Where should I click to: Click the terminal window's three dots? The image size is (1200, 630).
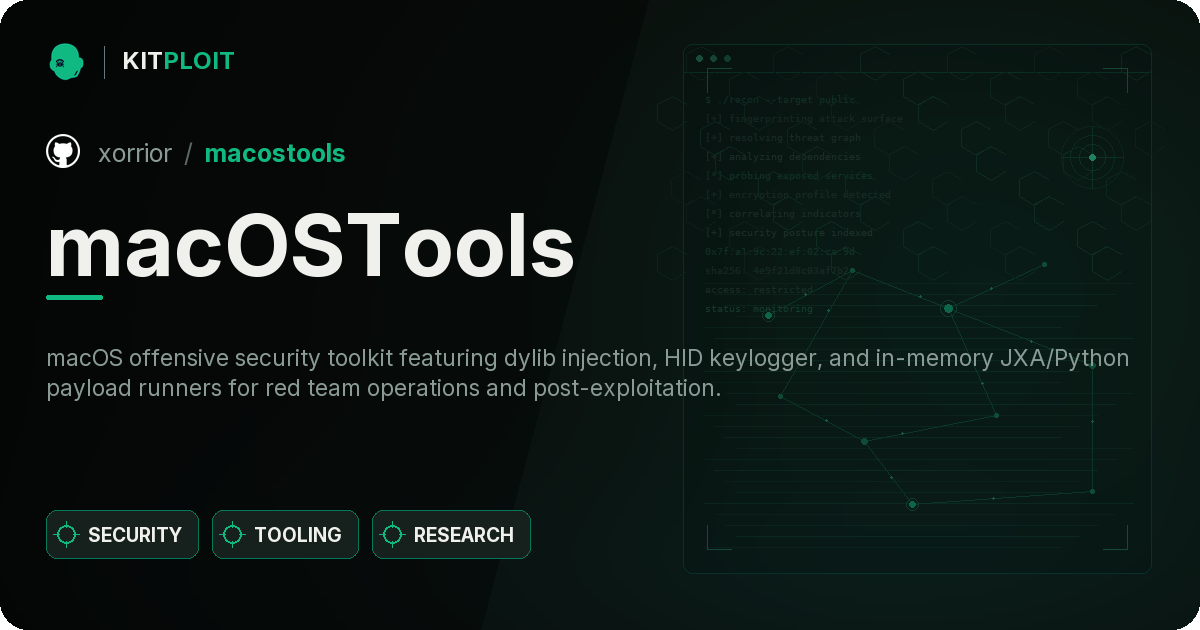(x=713, y=59)
